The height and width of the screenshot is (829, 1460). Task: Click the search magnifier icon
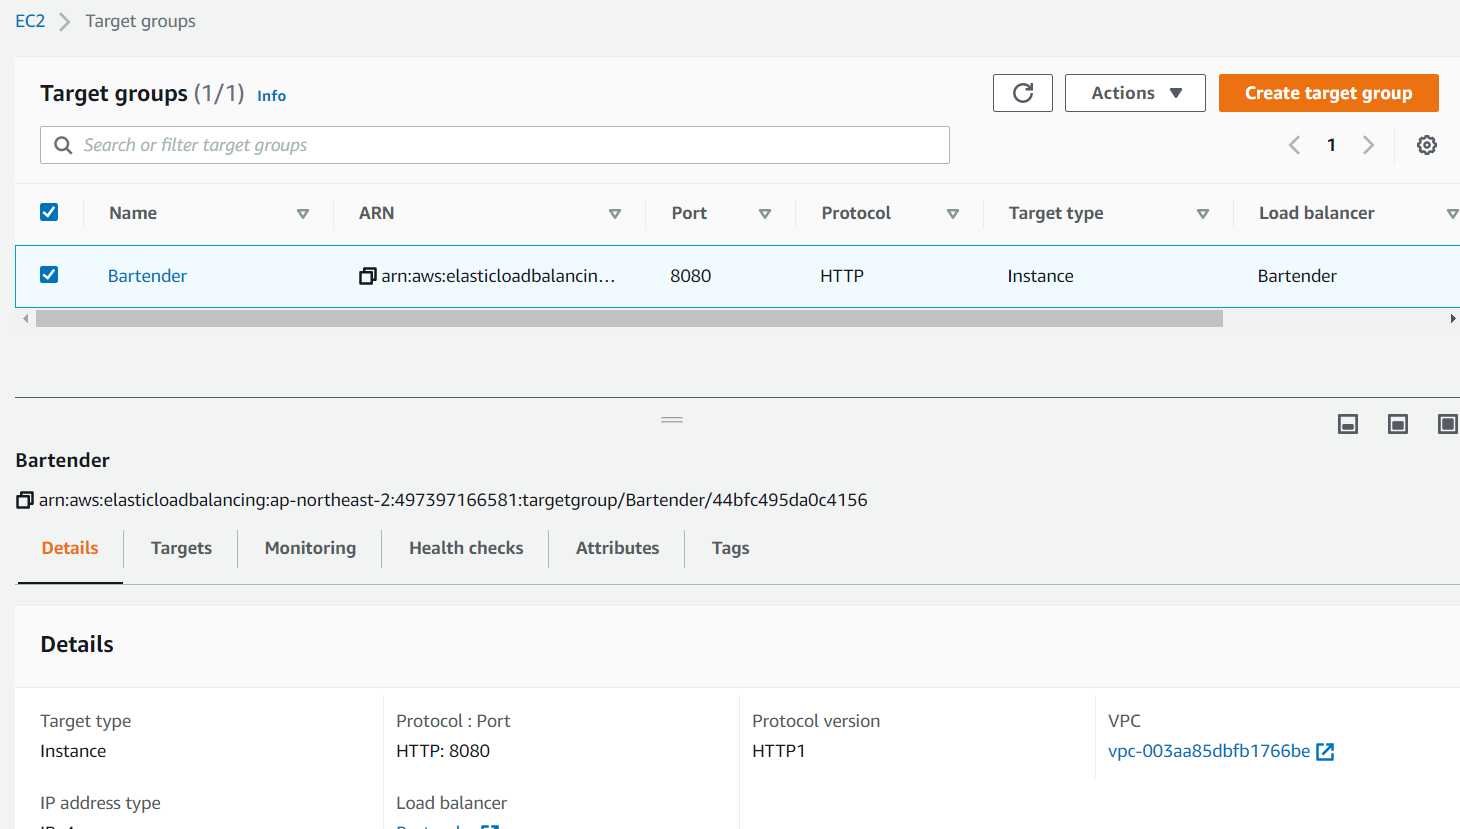tap(62, 144)
